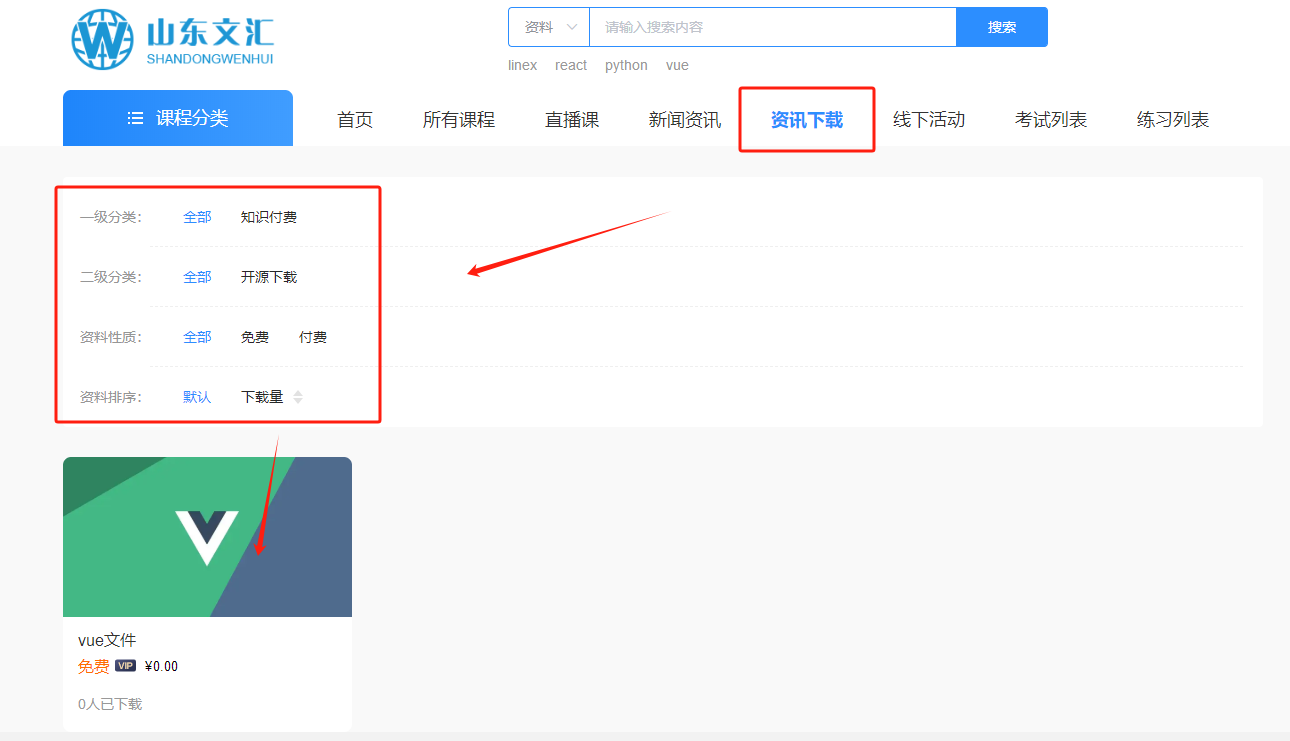Click the Shandong Wenhui globe logo
This screenshot has width=1290, height=741.
[102, 40]
